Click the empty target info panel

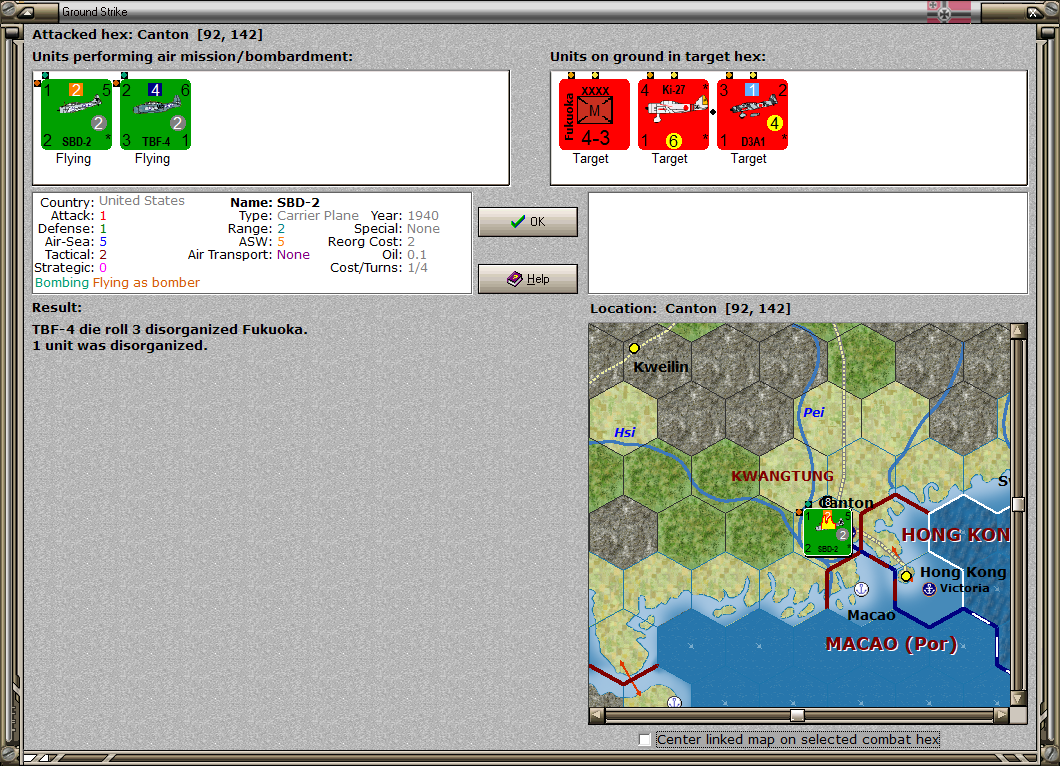(x=808, y=243)
